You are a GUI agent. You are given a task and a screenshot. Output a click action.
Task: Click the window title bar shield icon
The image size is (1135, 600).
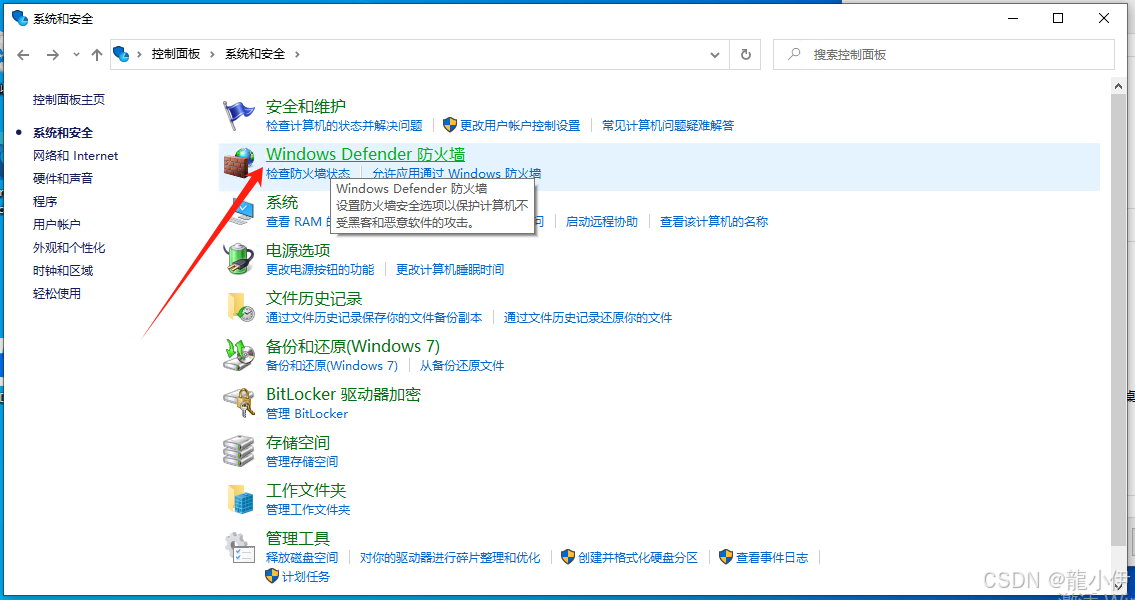20,18
